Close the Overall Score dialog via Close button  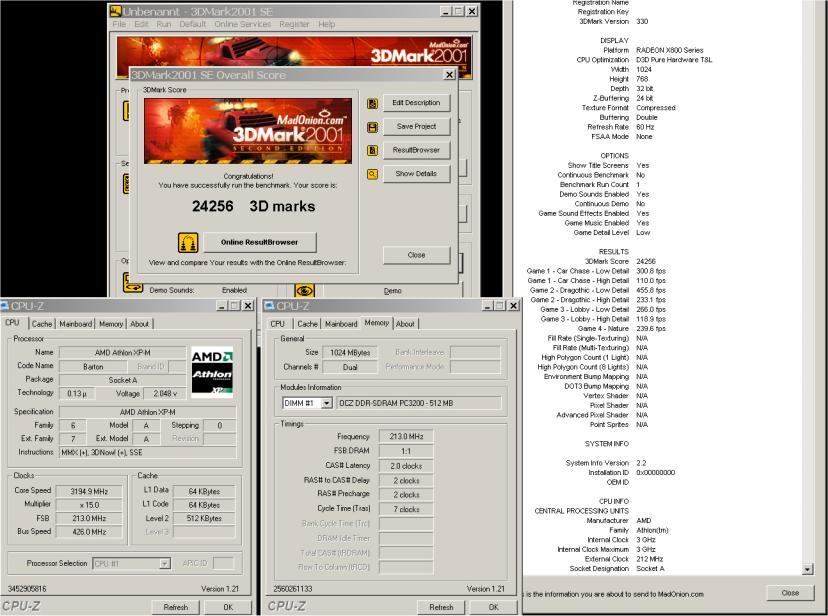[x=416, y=255]
